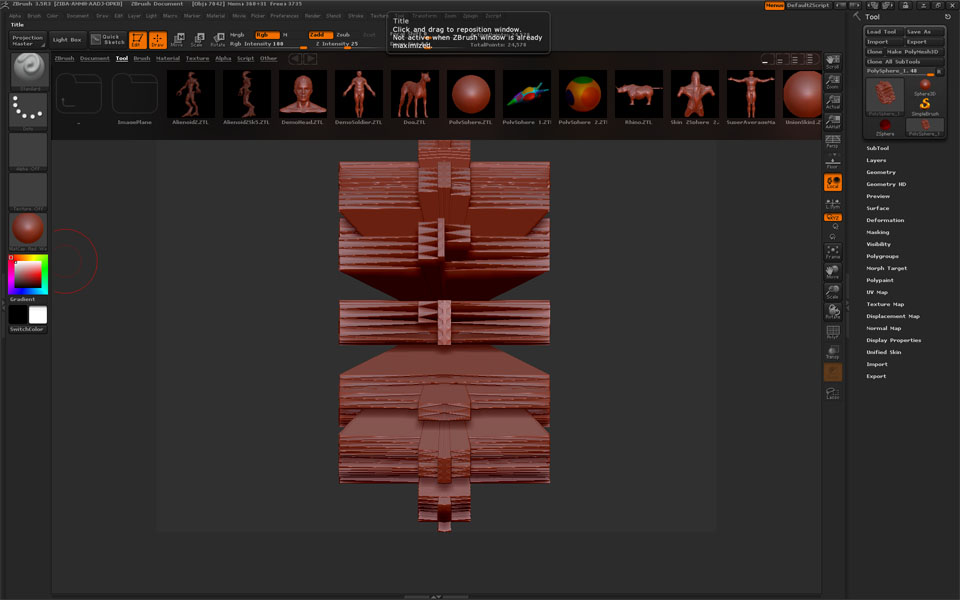Viewport: 960px width, 600px height.
Task: Adjust the Z Intensity slider
Action: (x=347, y=44)
